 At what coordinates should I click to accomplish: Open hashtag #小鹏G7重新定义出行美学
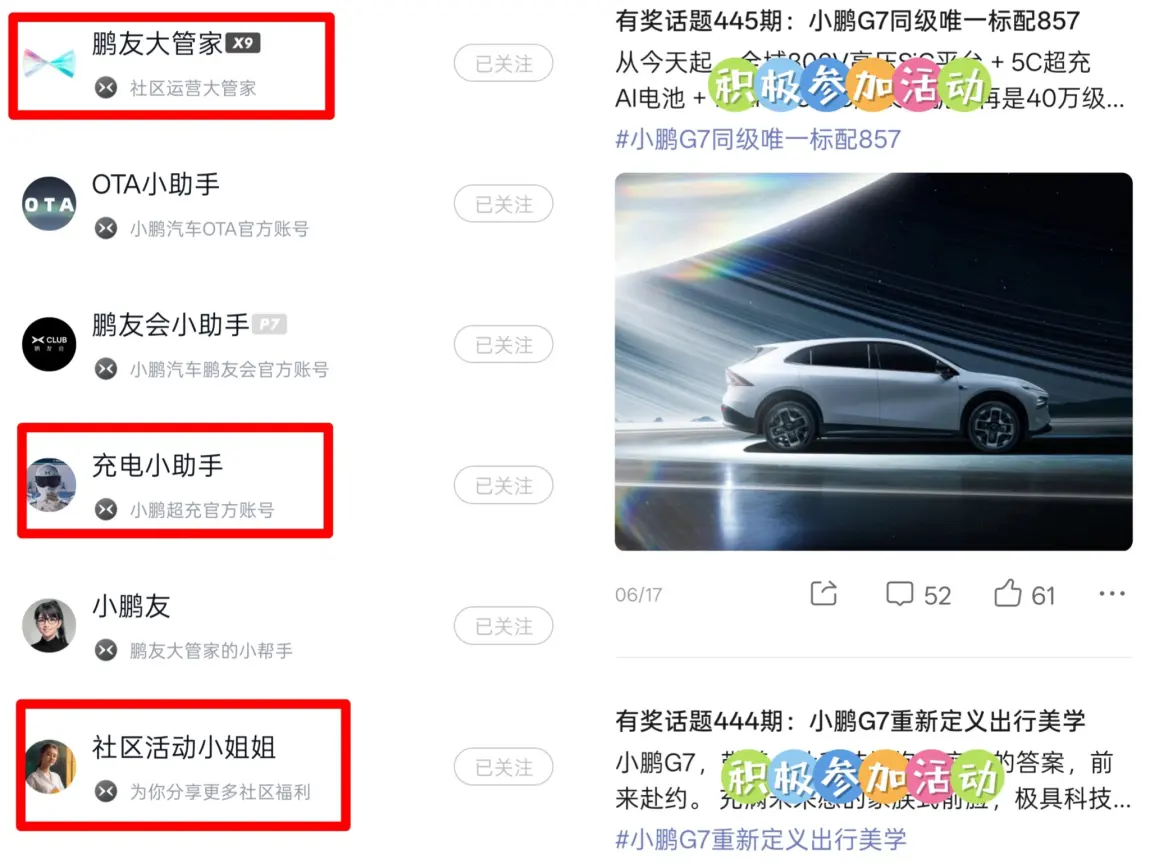click(761, 839)
